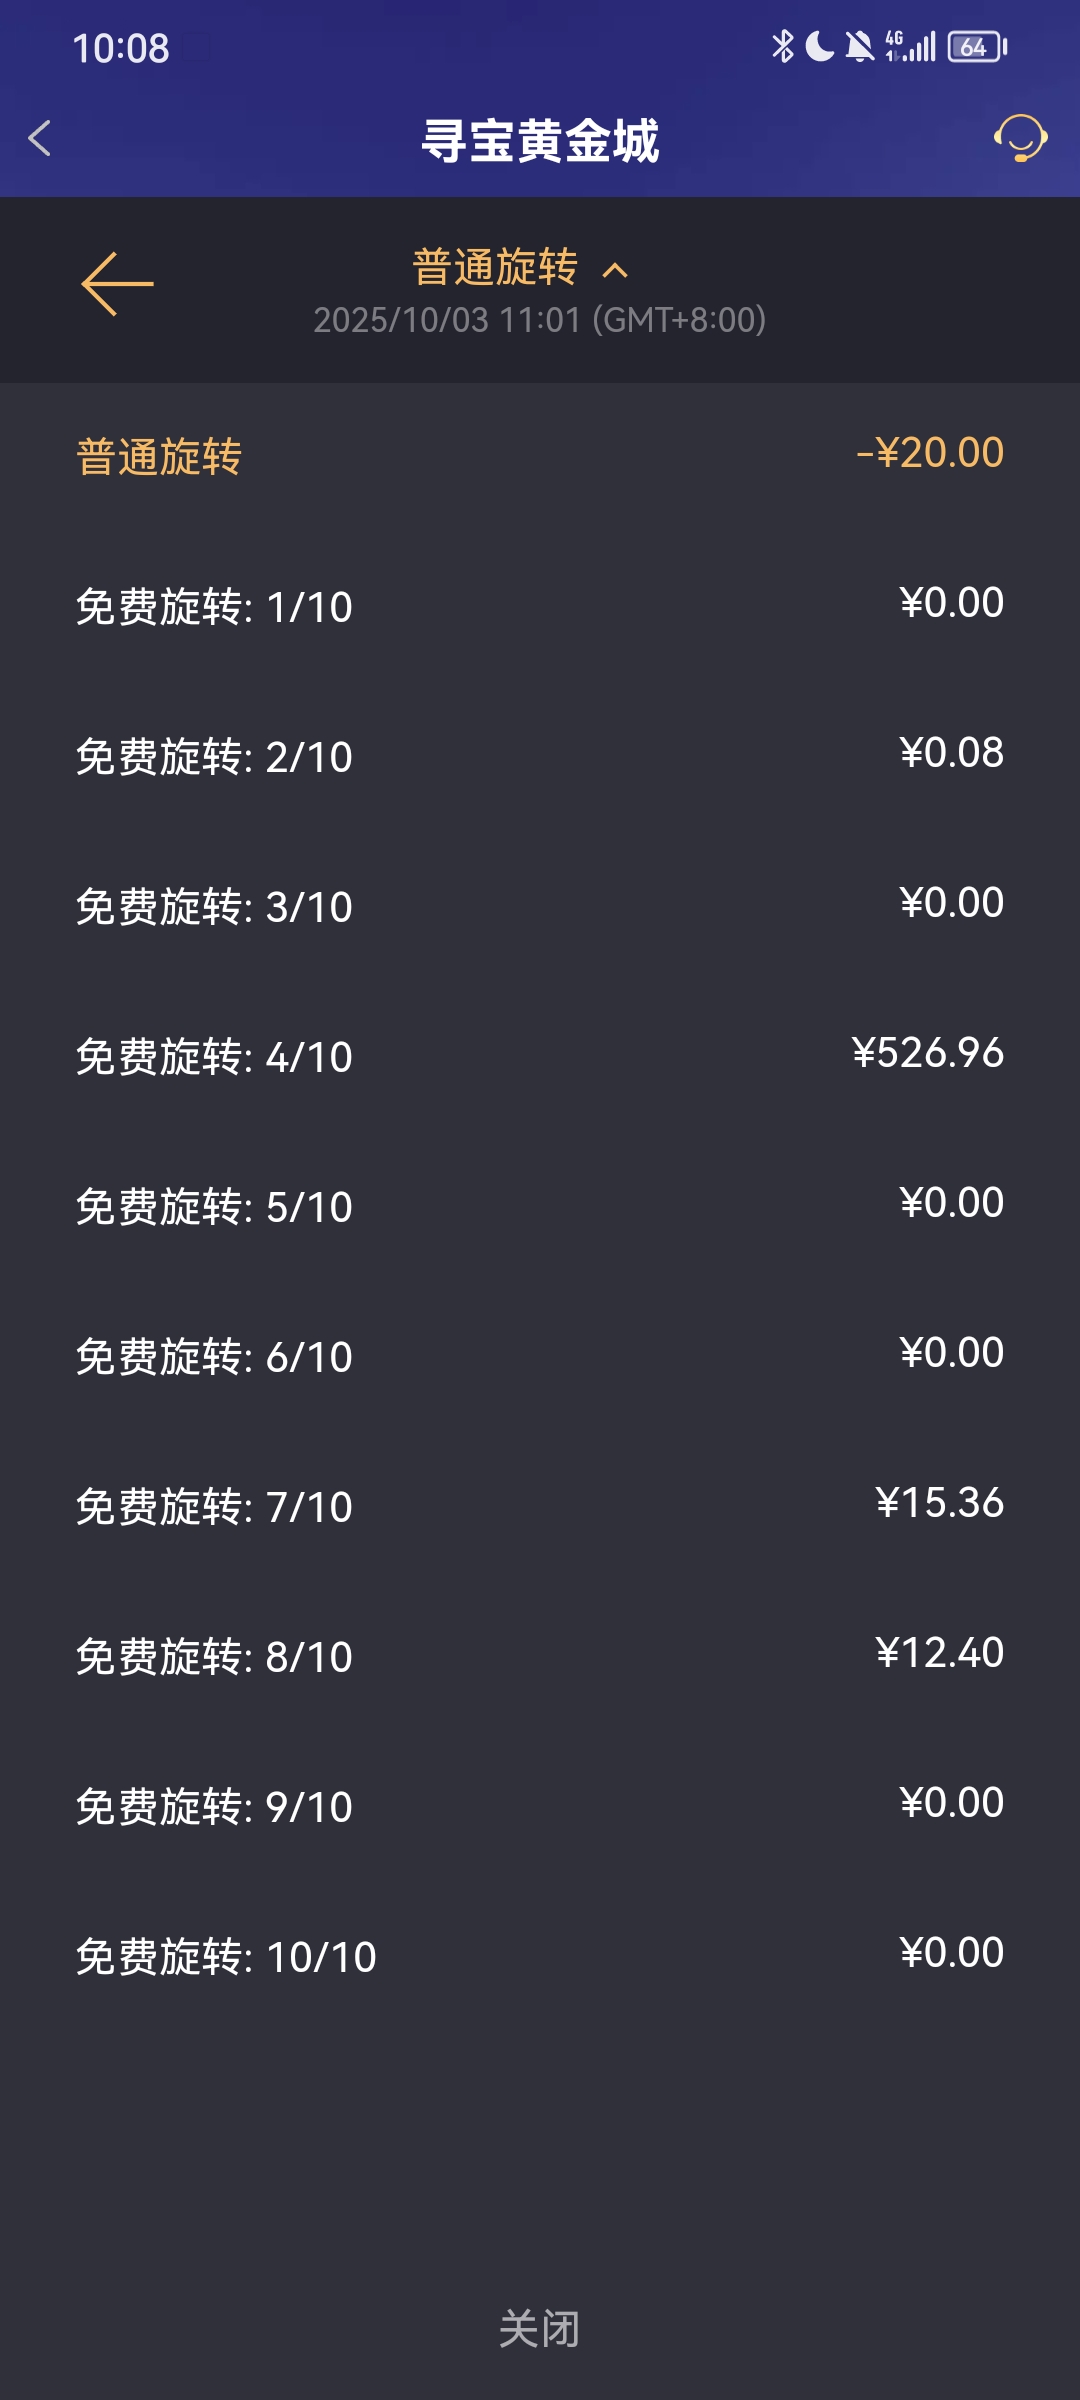Screen dimensions: 1080x2400
Task: Tap the ¥12.40 amount
Action: pyautogui.click(x=939, y=1653)
